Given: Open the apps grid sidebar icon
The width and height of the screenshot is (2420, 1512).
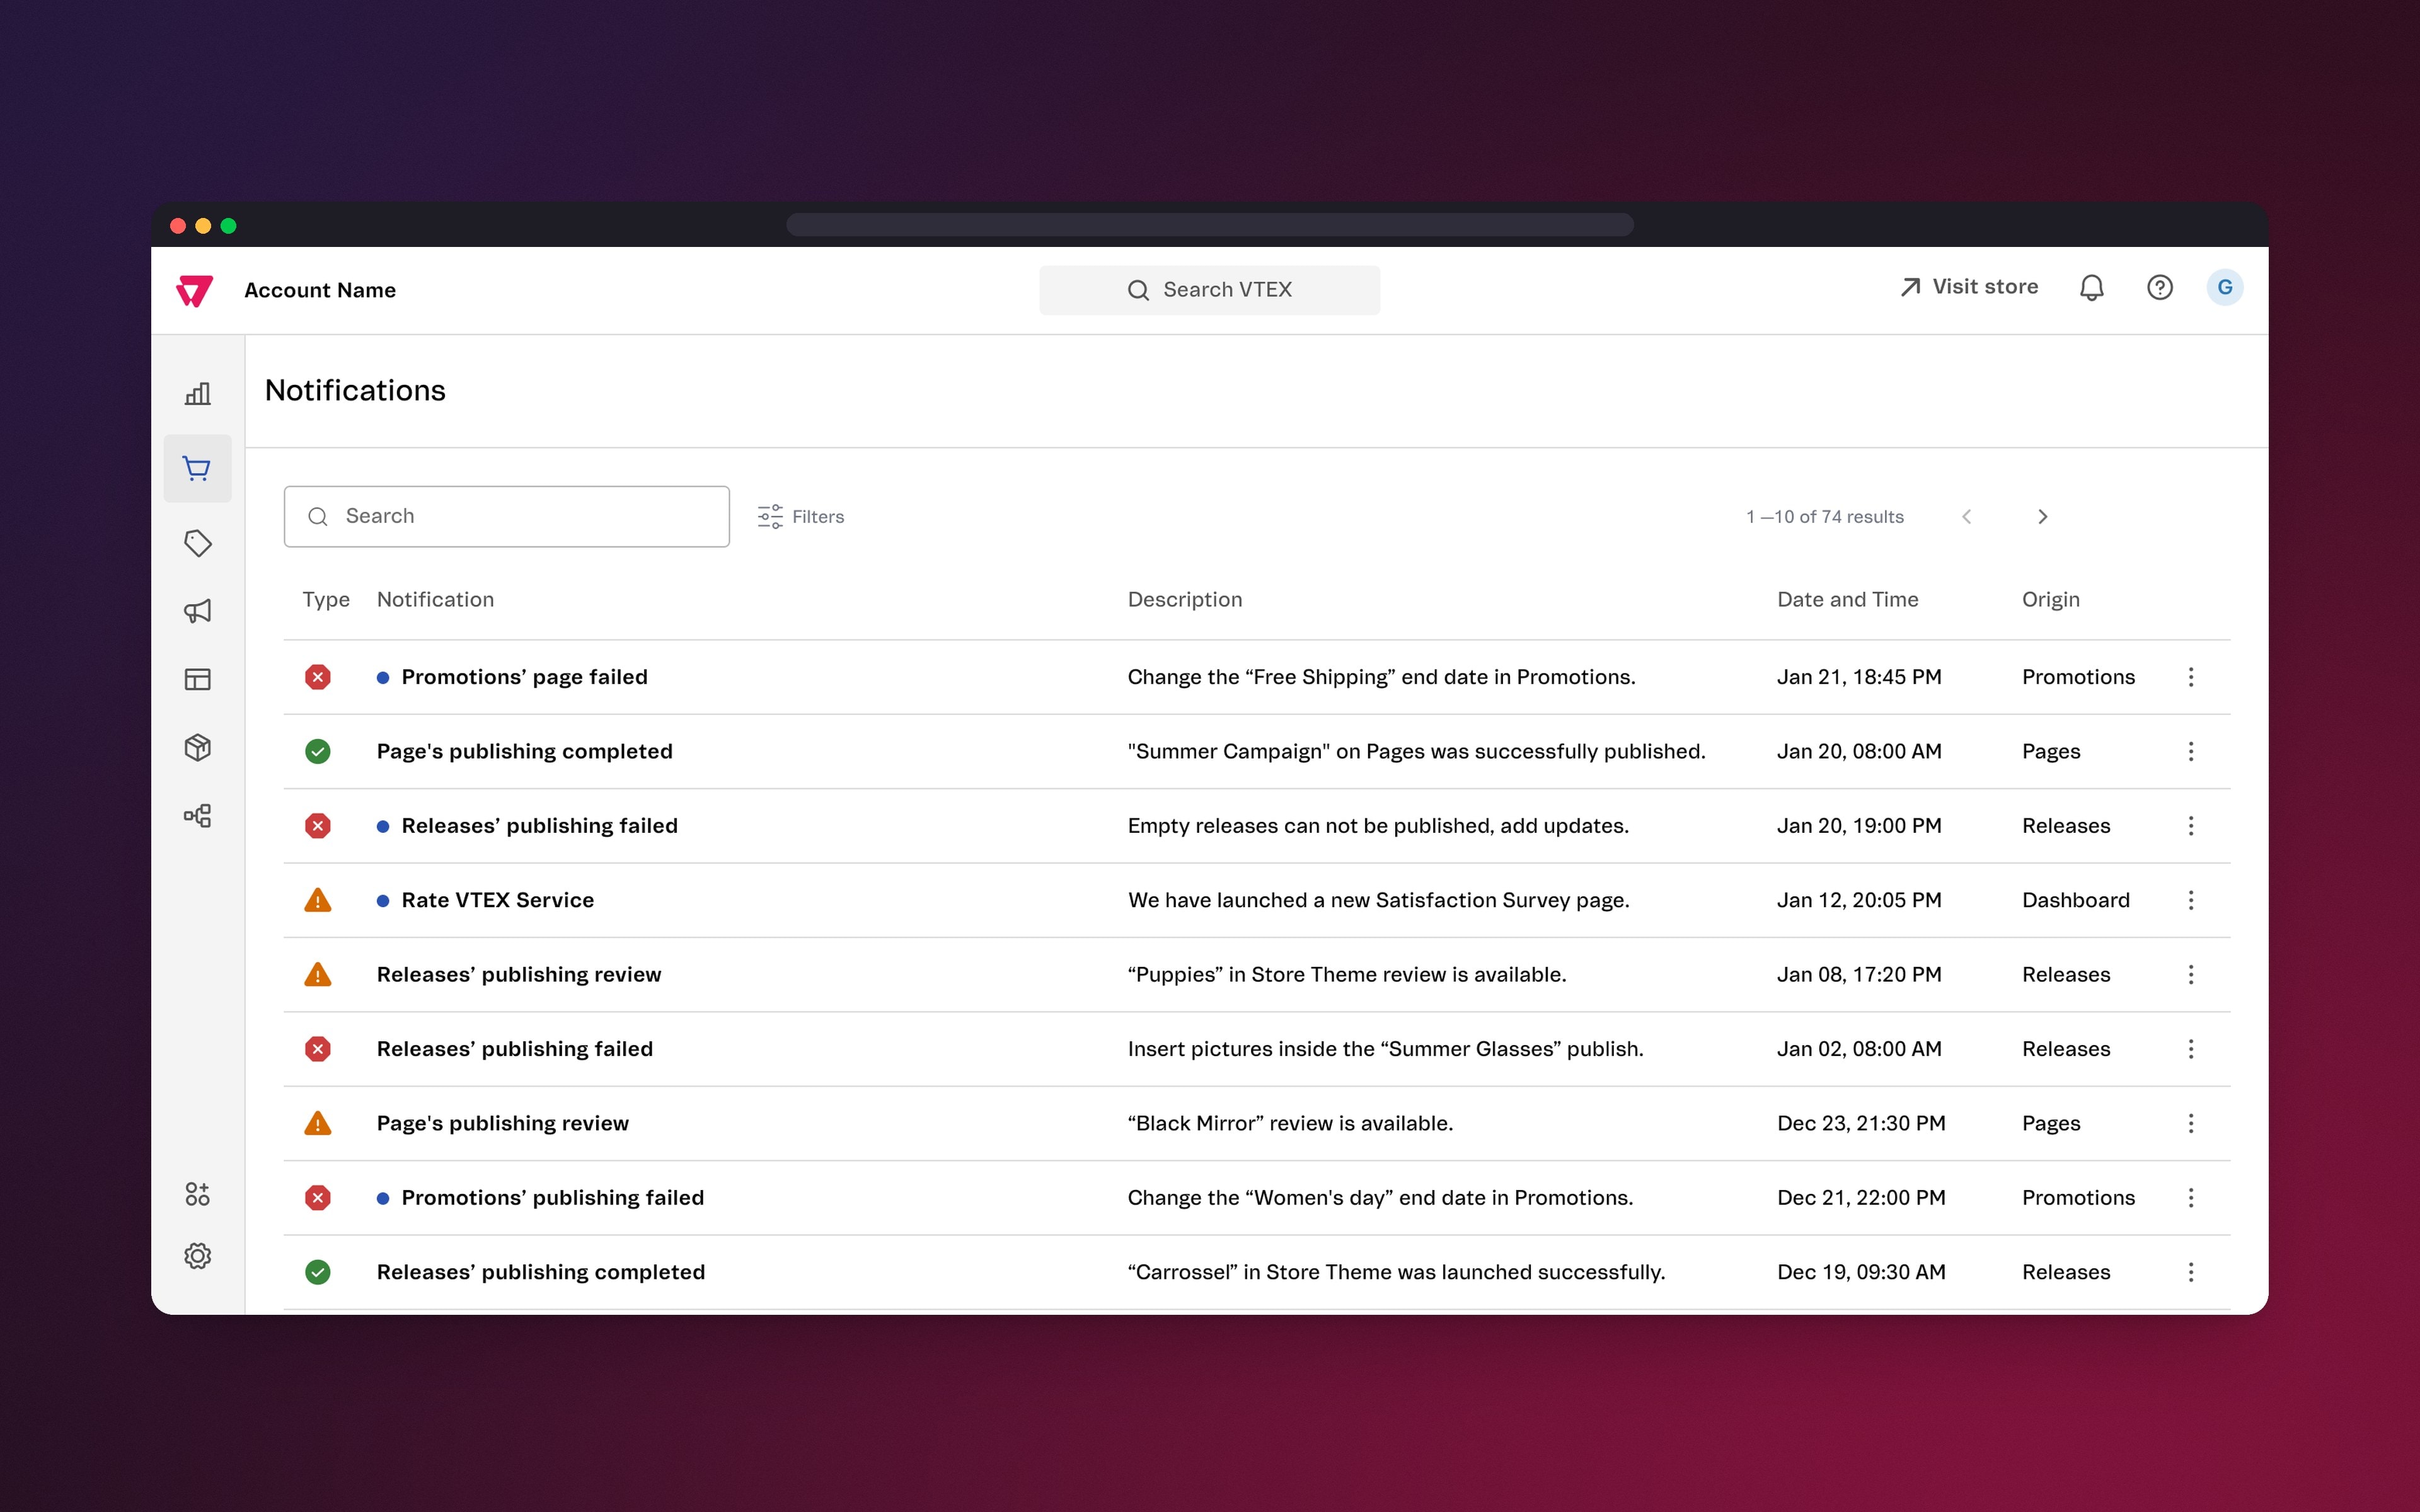Looking at the screenshot, I should coord(198,1194).
